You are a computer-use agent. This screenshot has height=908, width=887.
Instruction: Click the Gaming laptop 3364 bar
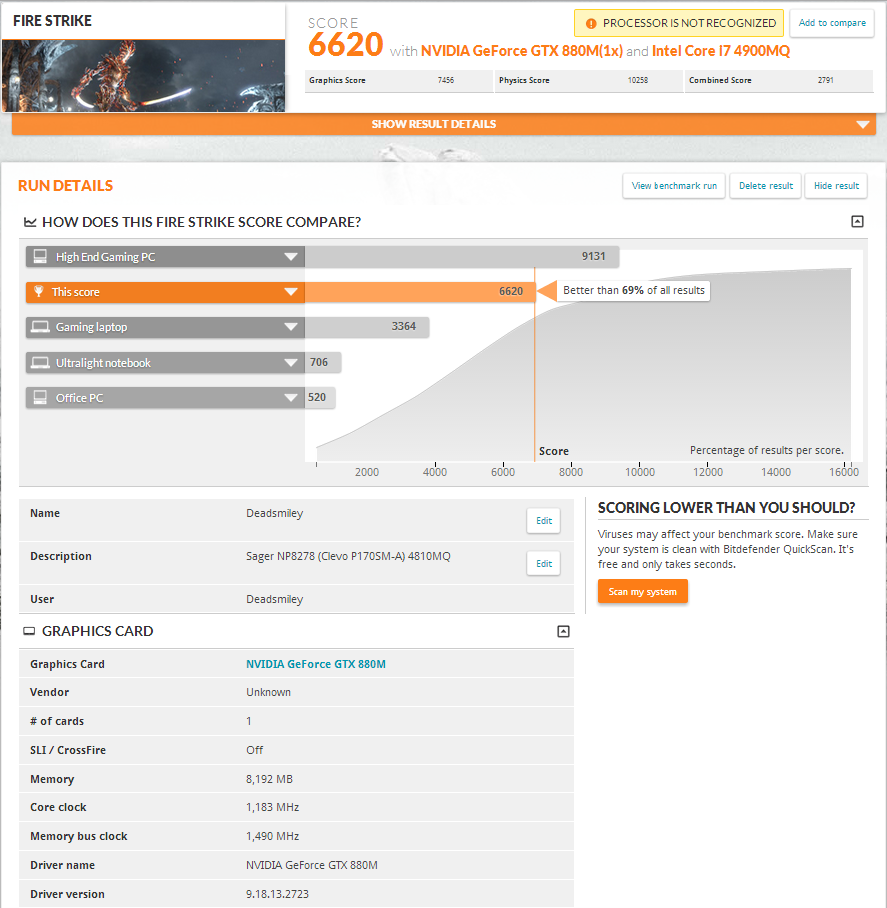coord(367,327)
